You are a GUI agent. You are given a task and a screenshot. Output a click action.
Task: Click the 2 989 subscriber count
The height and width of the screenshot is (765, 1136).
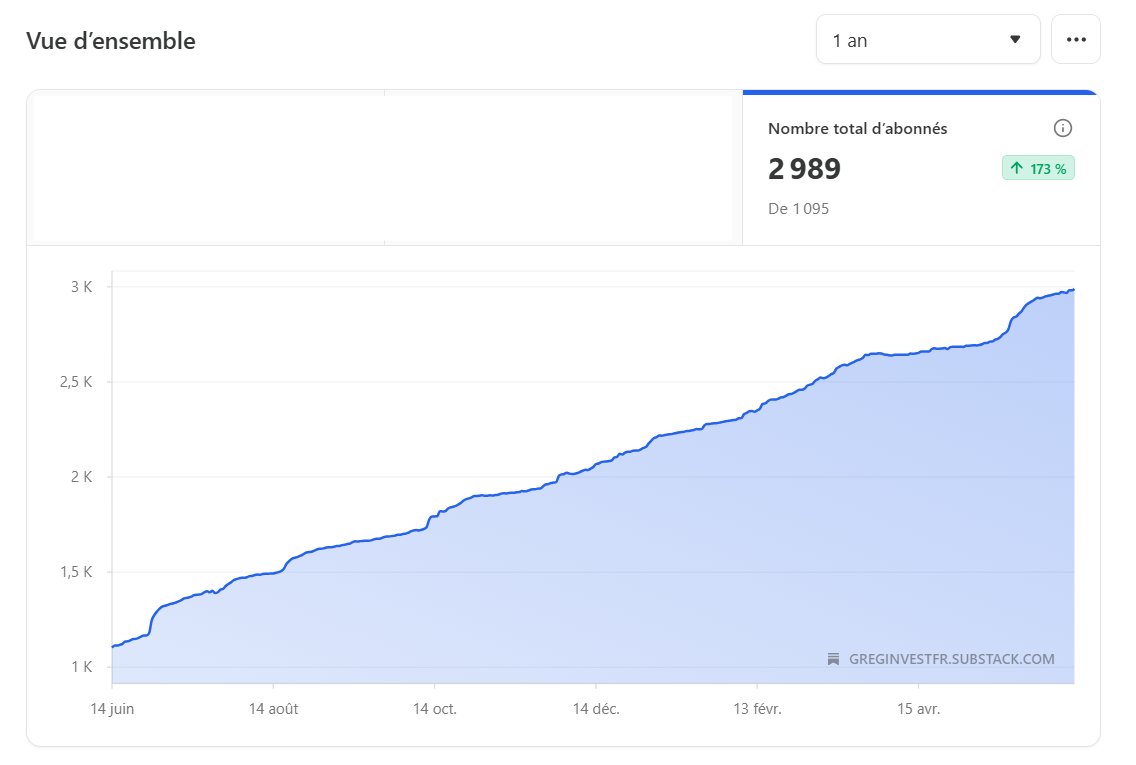click(804, 169)
